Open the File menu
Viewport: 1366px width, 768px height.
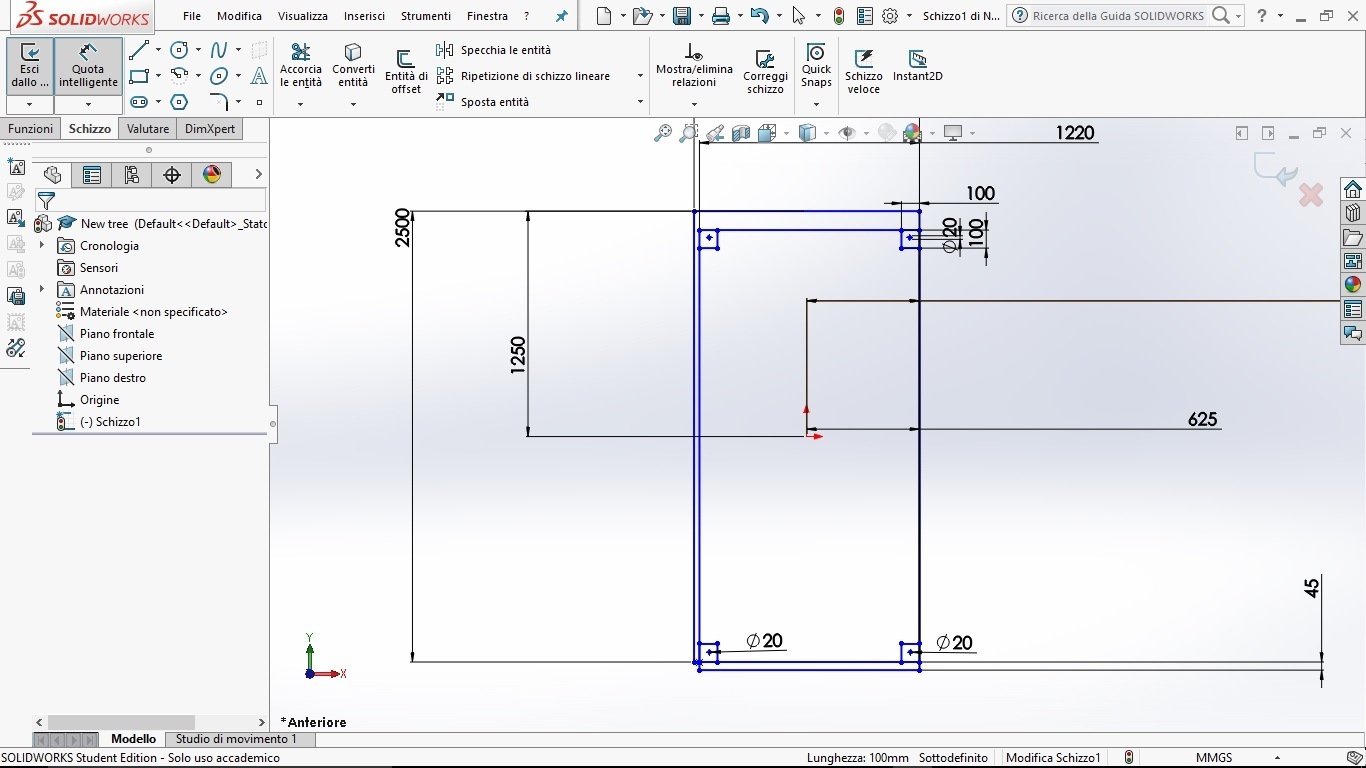pyautogui.click(x=192, y=16)
